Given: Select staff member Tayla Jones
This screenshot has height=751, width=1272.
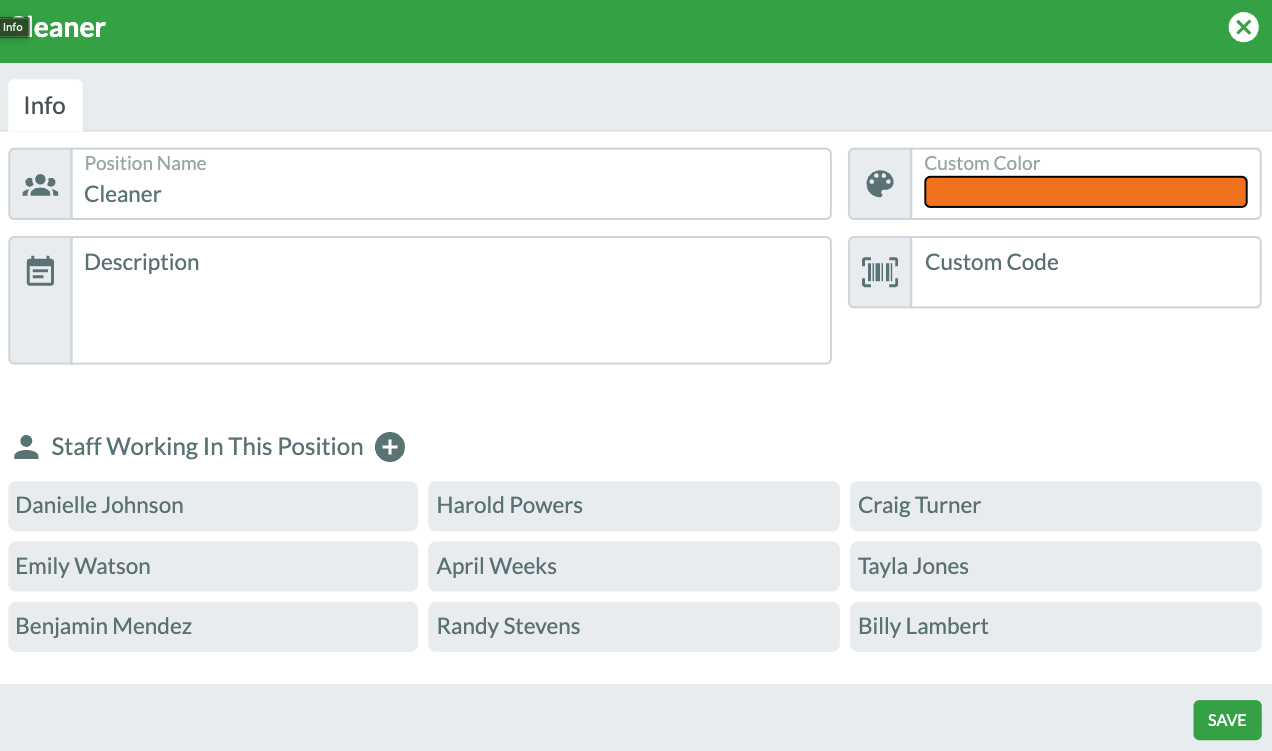Looking at the screenshot, I should tap(1056, 566).
